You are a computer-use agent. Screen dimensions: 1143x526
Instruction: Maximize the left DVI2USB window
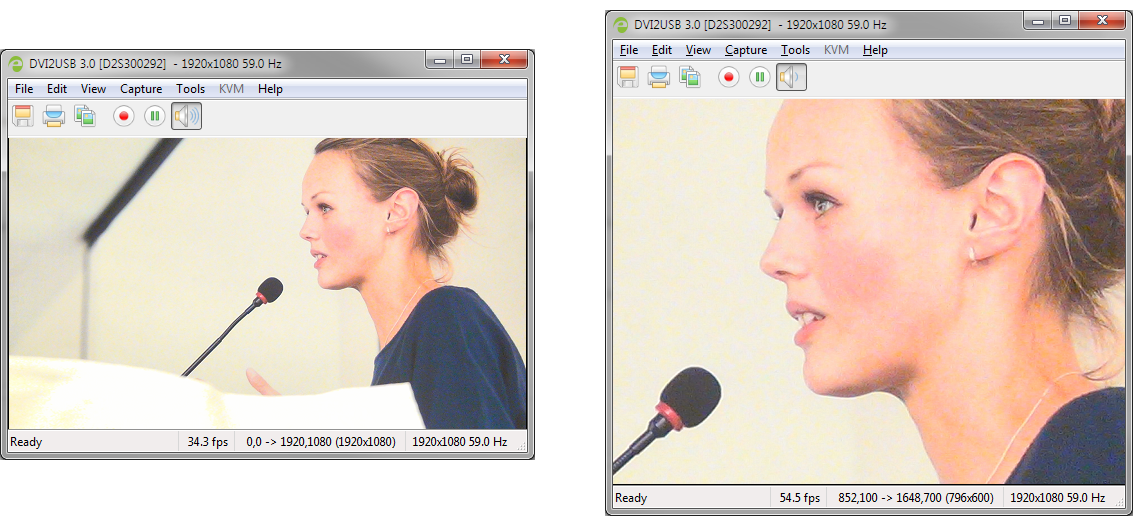[467, 60]
